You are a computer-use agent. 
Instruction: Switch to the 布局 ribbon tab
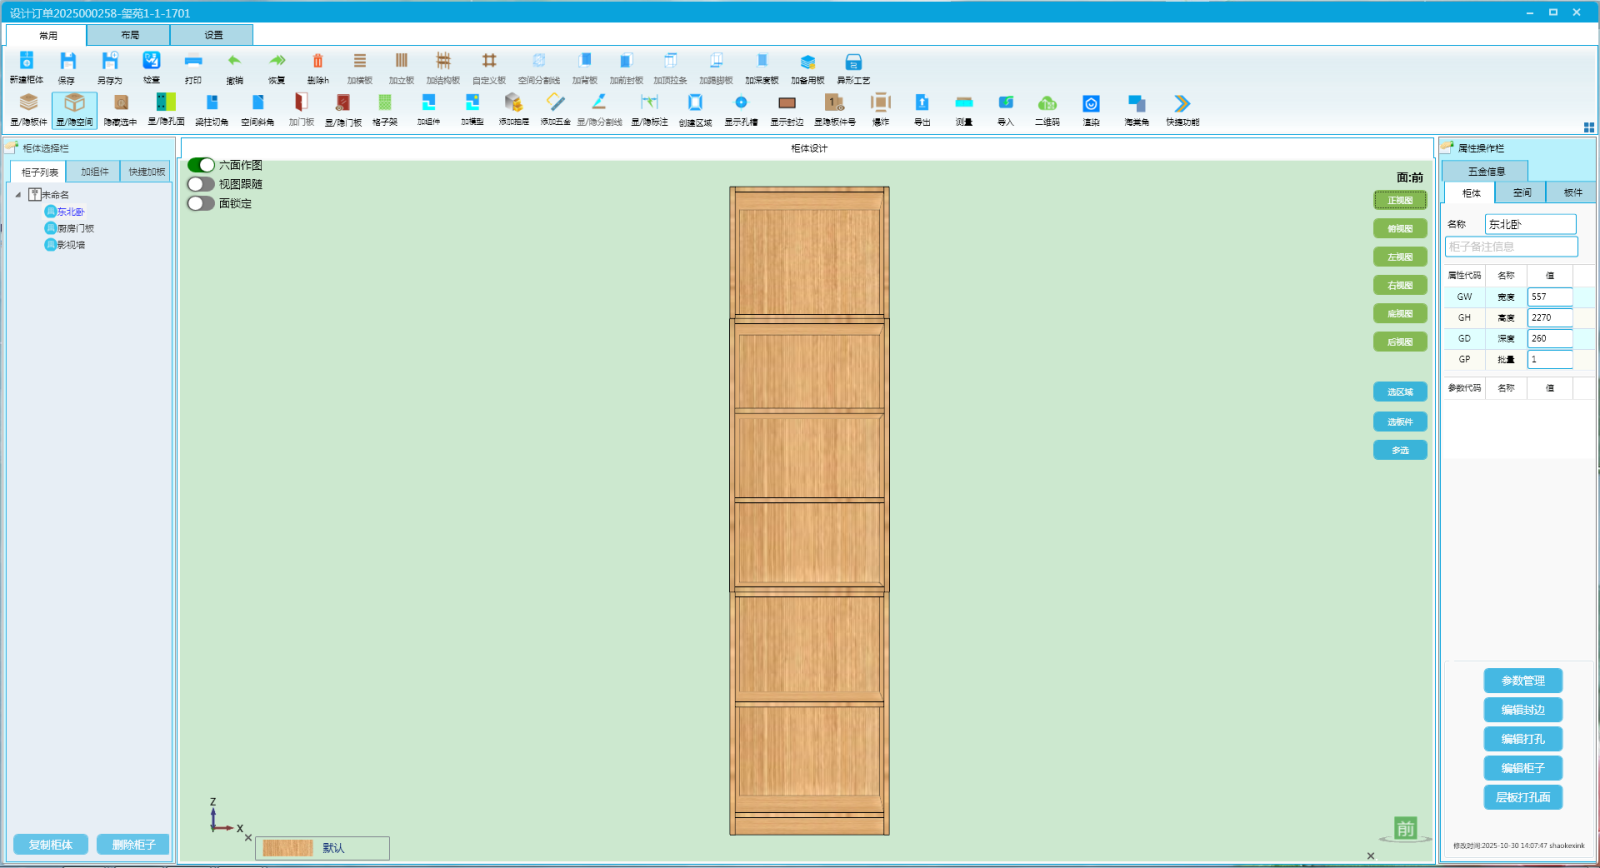130,35
